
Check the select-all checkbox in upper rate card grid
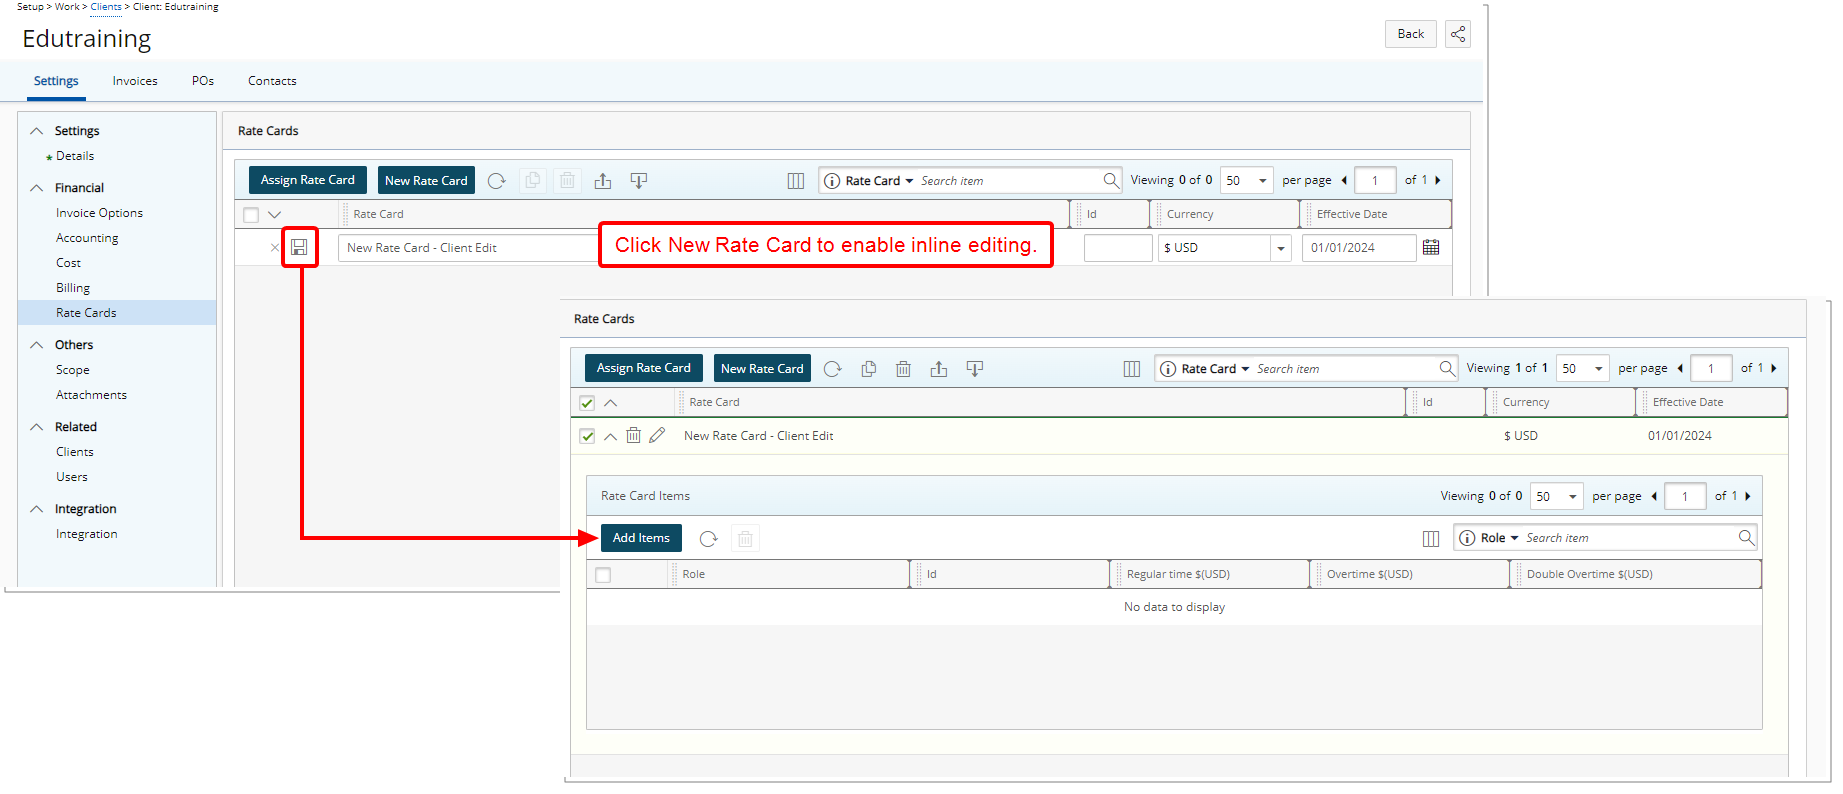[x=251, y=215]
